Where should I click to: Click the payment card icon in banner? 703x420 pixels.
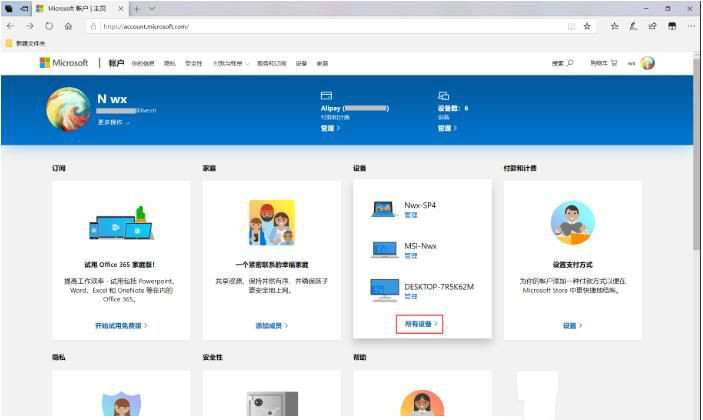(326, 95)
